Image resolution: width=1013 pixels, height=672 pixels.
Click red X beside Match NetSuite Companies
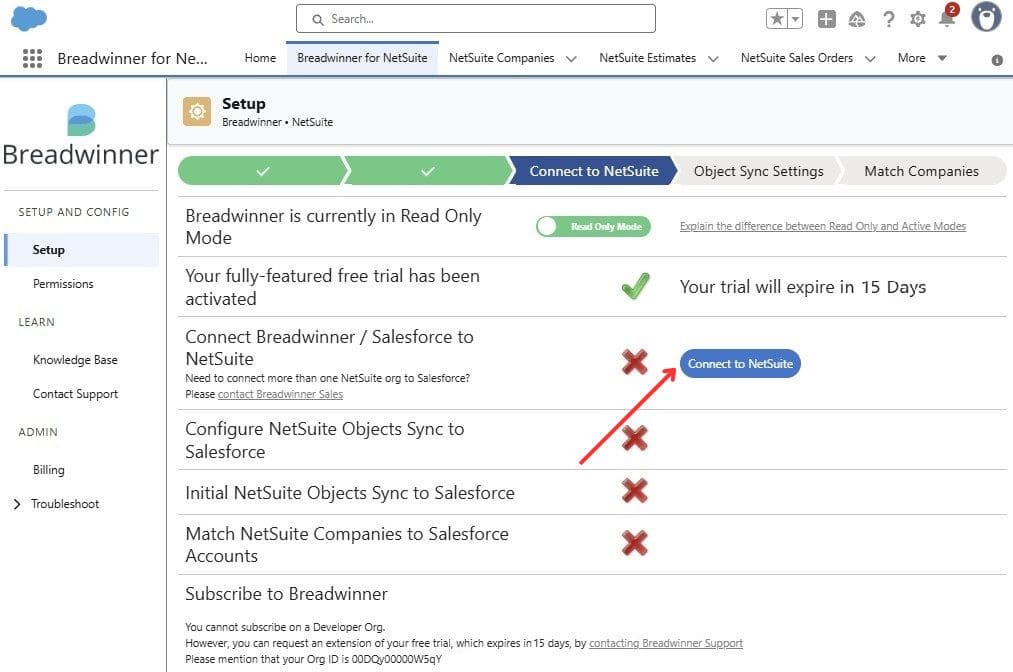[634, 543]
